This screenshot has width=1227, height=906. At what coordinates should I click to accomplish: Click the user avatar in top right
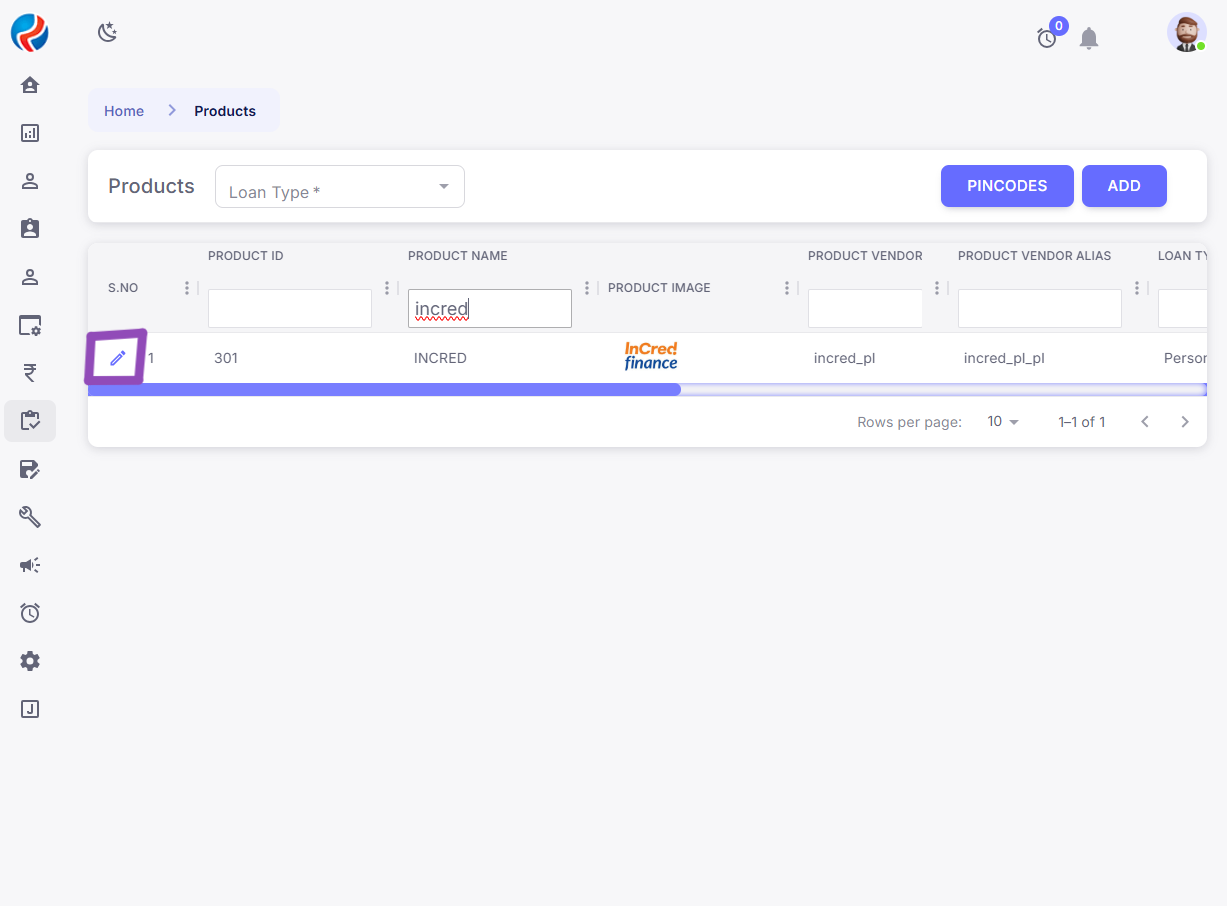(1186, 33)
